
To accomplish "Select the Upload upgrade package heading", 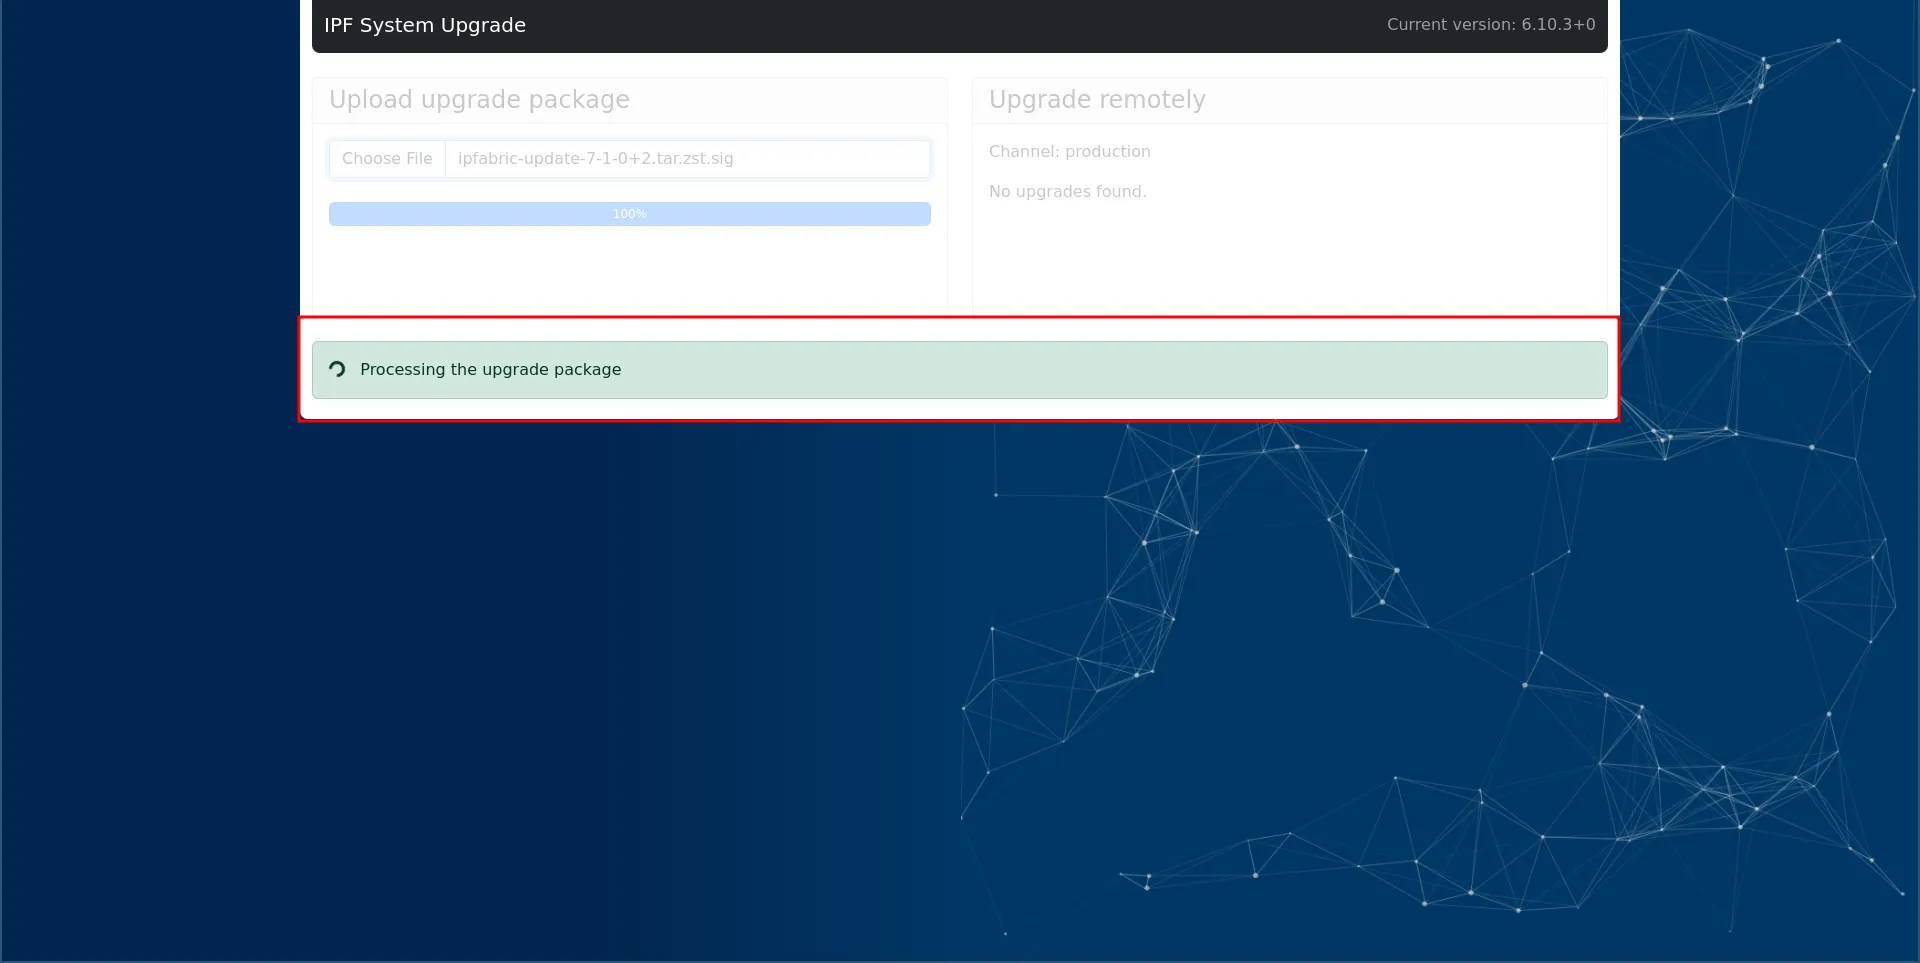I will tap(479, 100).
